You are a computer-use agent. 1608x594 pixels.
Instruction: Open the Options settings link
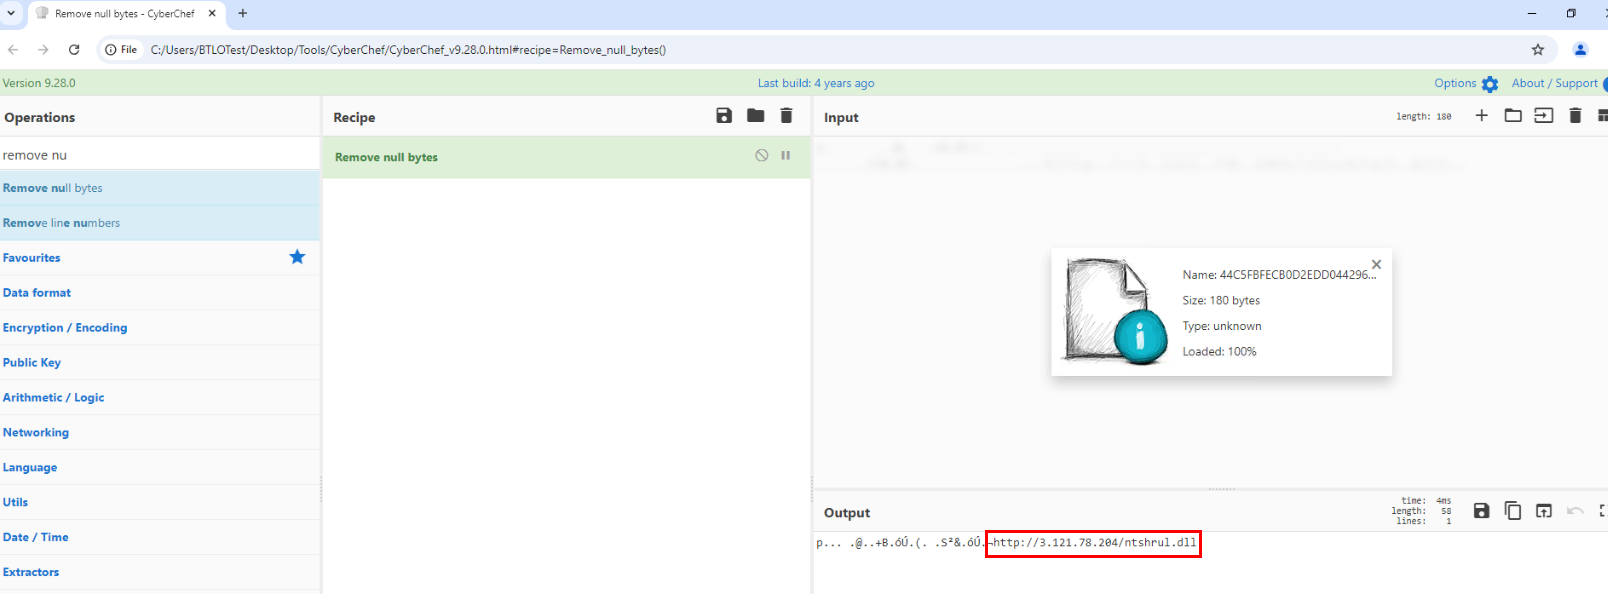click(x=1466, y=83)
